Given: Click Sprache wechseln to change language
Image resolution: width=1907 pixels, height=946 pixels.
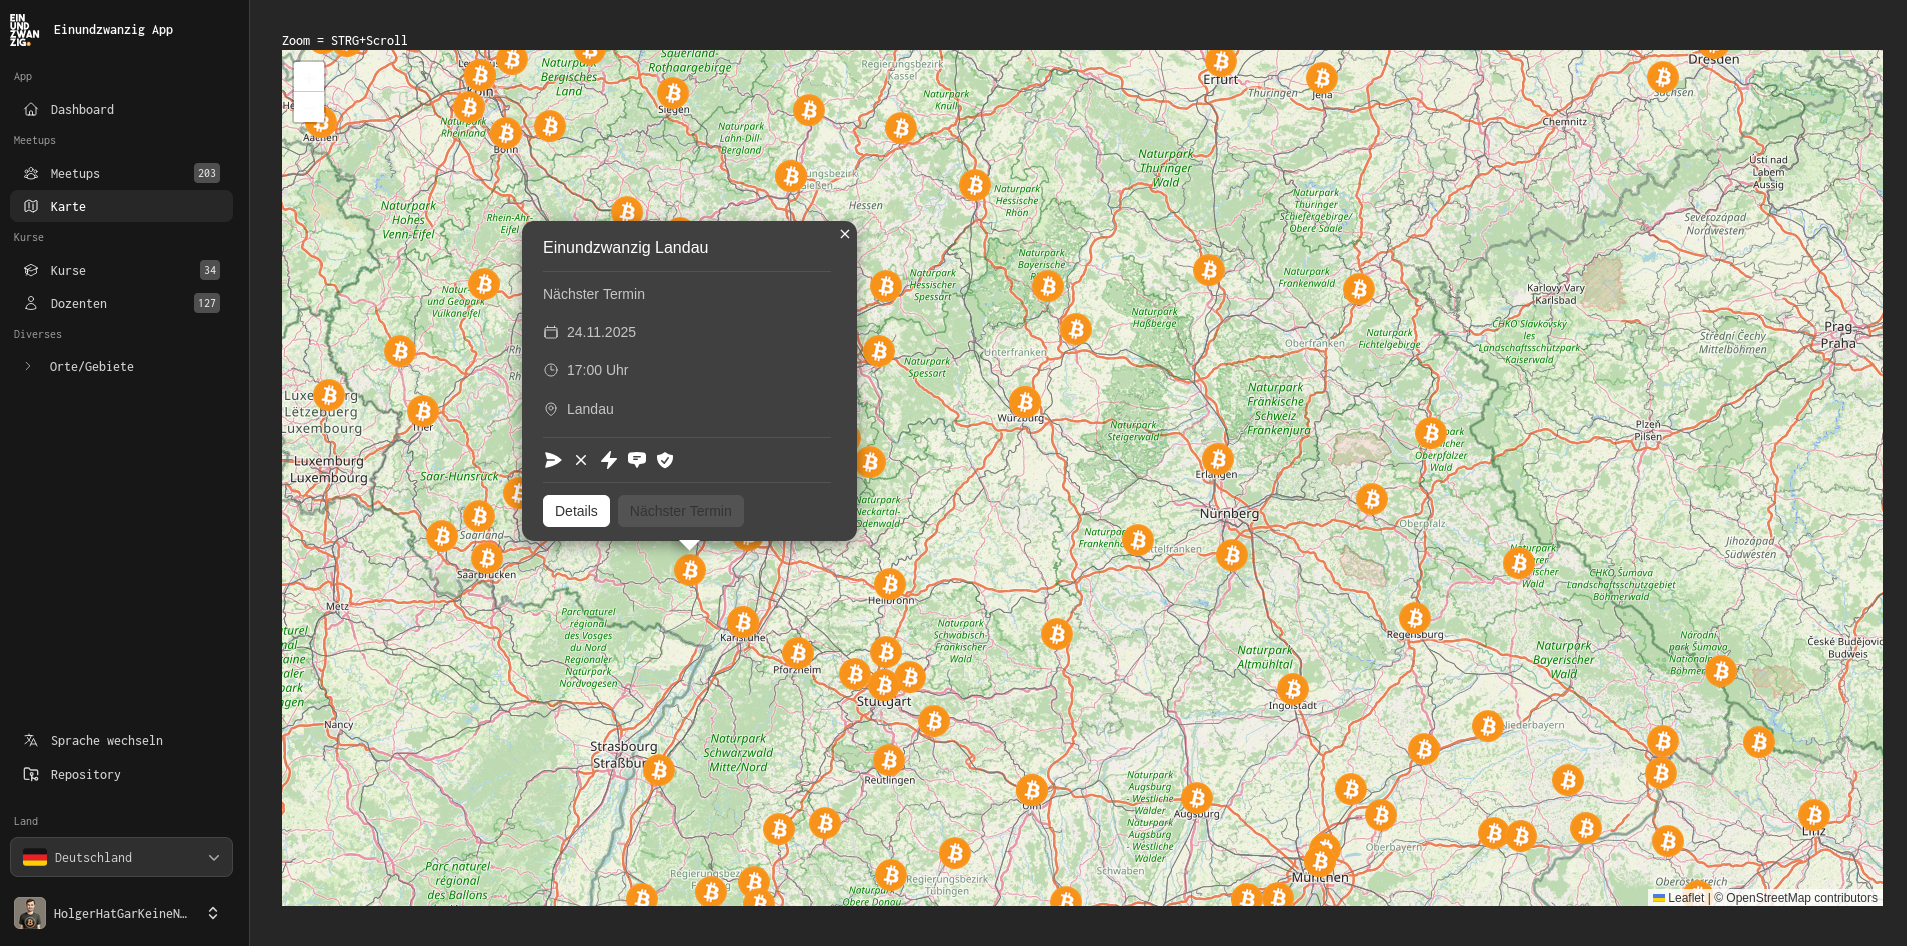Looking at the screenshot, I should coord(106,740).
